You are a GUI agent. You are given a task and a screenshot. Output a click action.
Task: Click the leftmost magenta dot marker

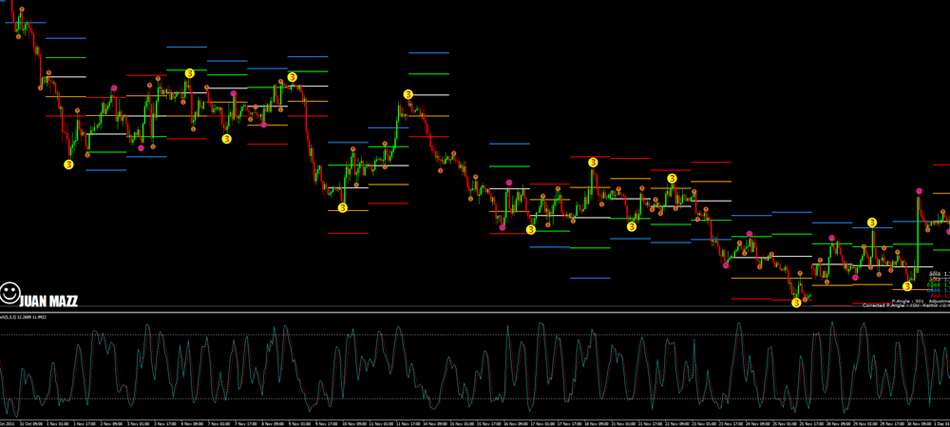(114, 89)
